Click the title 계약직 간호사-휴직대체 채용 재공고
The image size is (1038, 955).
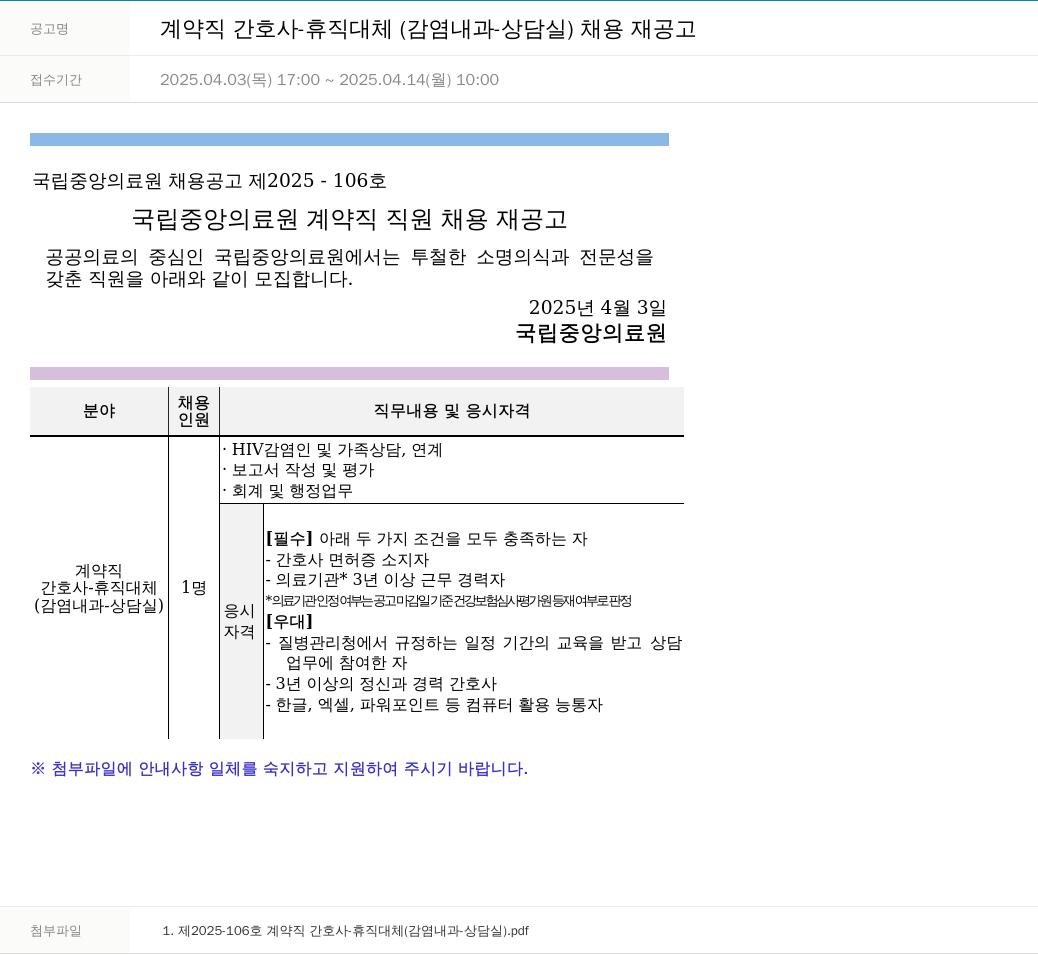tap(428, 29)
